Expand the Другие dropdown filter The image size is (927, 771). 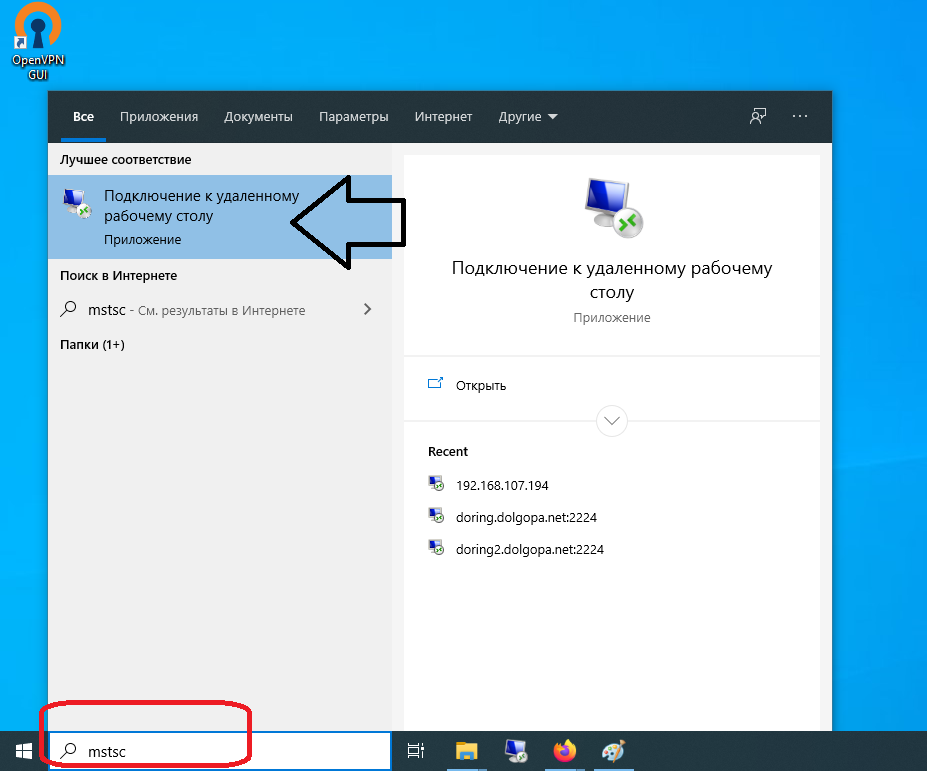coord(528,117)
